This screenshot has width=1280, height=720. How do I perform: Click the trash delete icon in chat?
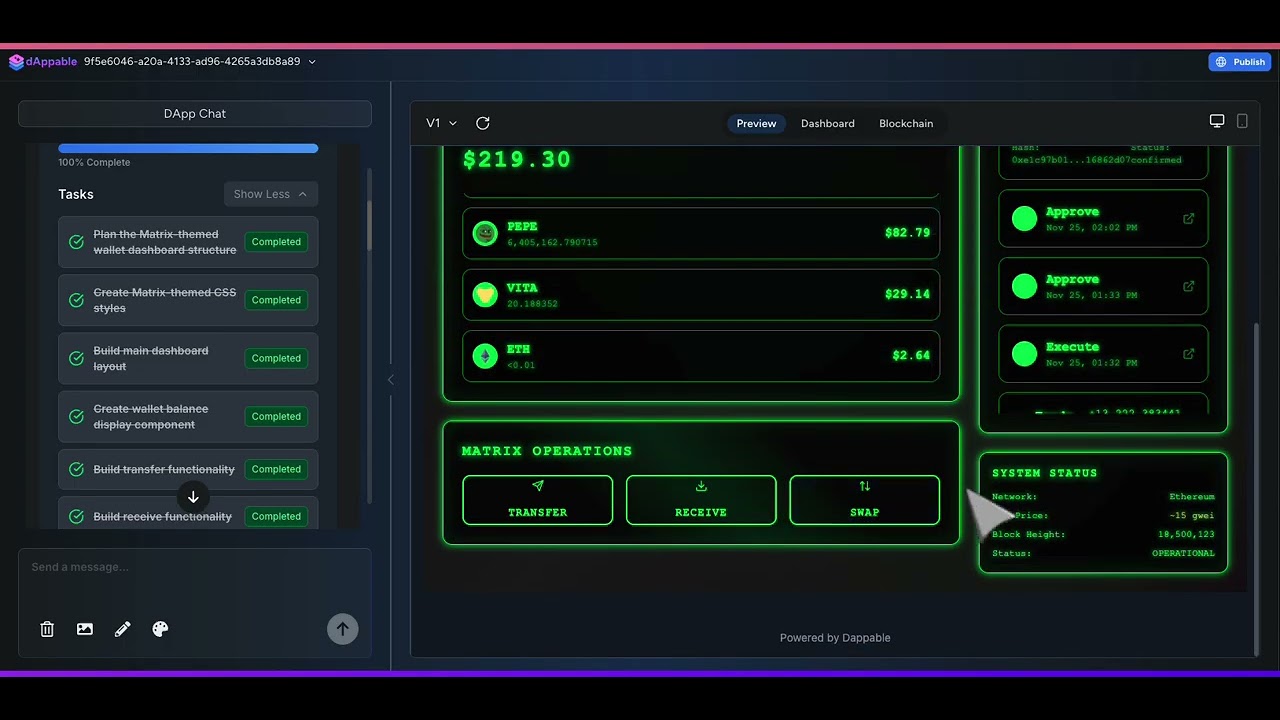click(x=47, y=629)
